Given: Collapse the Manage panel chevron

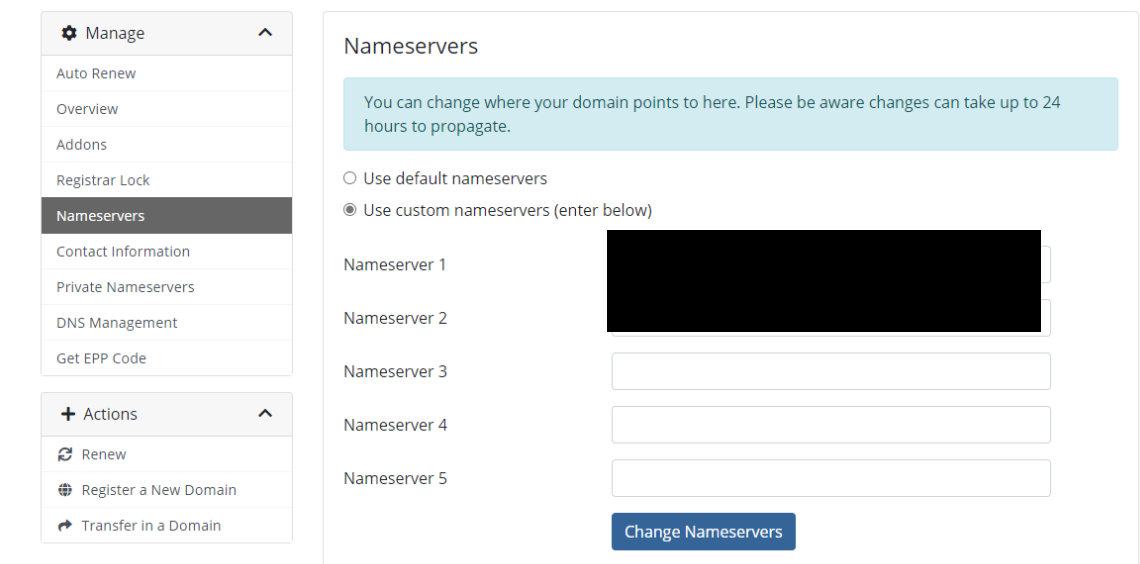Looking at the screenshot, I should tap(265, 33).
